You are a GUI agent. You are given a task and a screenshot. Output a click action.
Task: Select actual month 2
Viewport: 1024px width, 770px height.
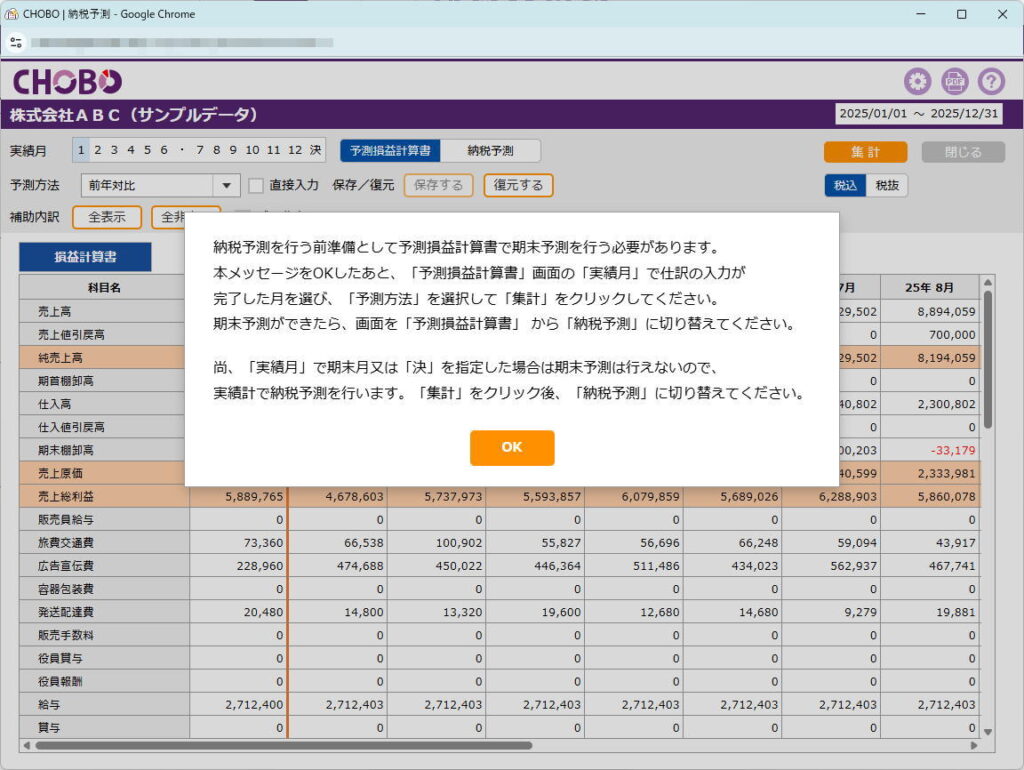(x=98, y=150)
